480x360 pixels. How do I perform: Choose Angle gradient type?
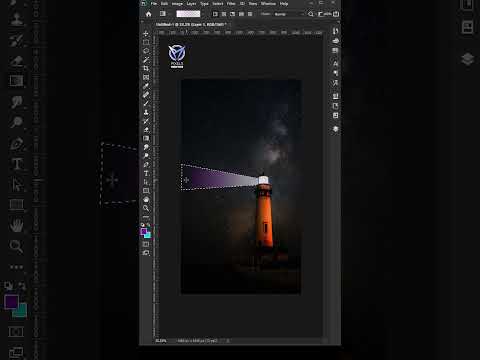(233, 14)
